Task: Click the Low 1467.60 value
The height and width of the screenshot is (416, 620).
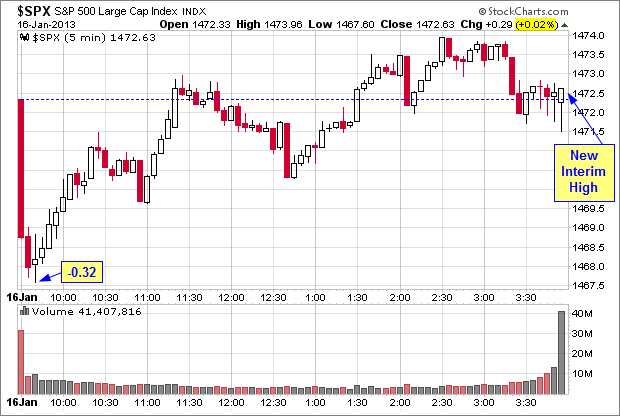Action: tap(341, 25)
